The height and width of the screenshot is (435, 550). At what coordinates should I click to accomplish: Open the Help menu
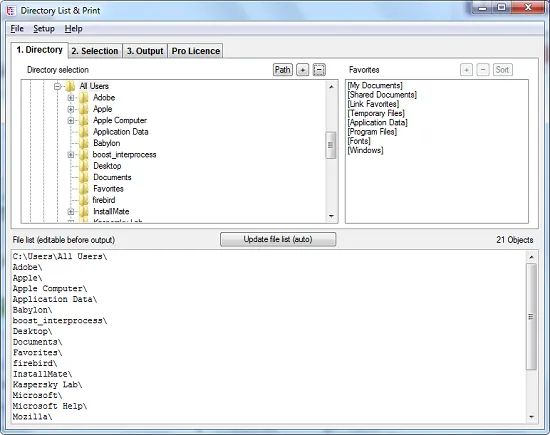click(73, 29)
